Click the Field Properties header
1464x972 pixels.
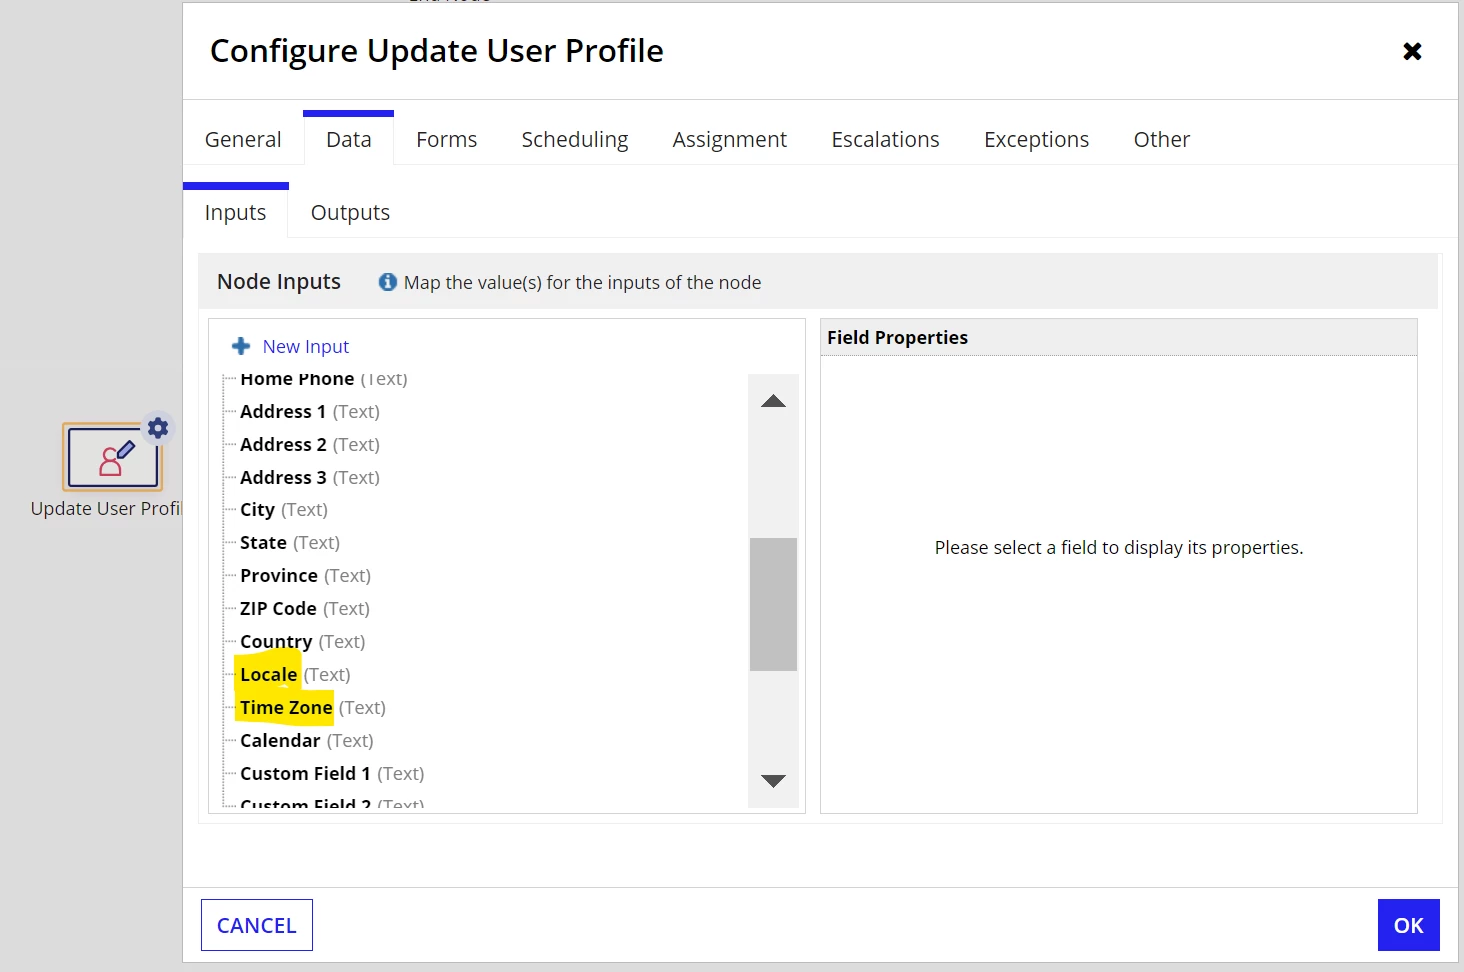point(898,338)
